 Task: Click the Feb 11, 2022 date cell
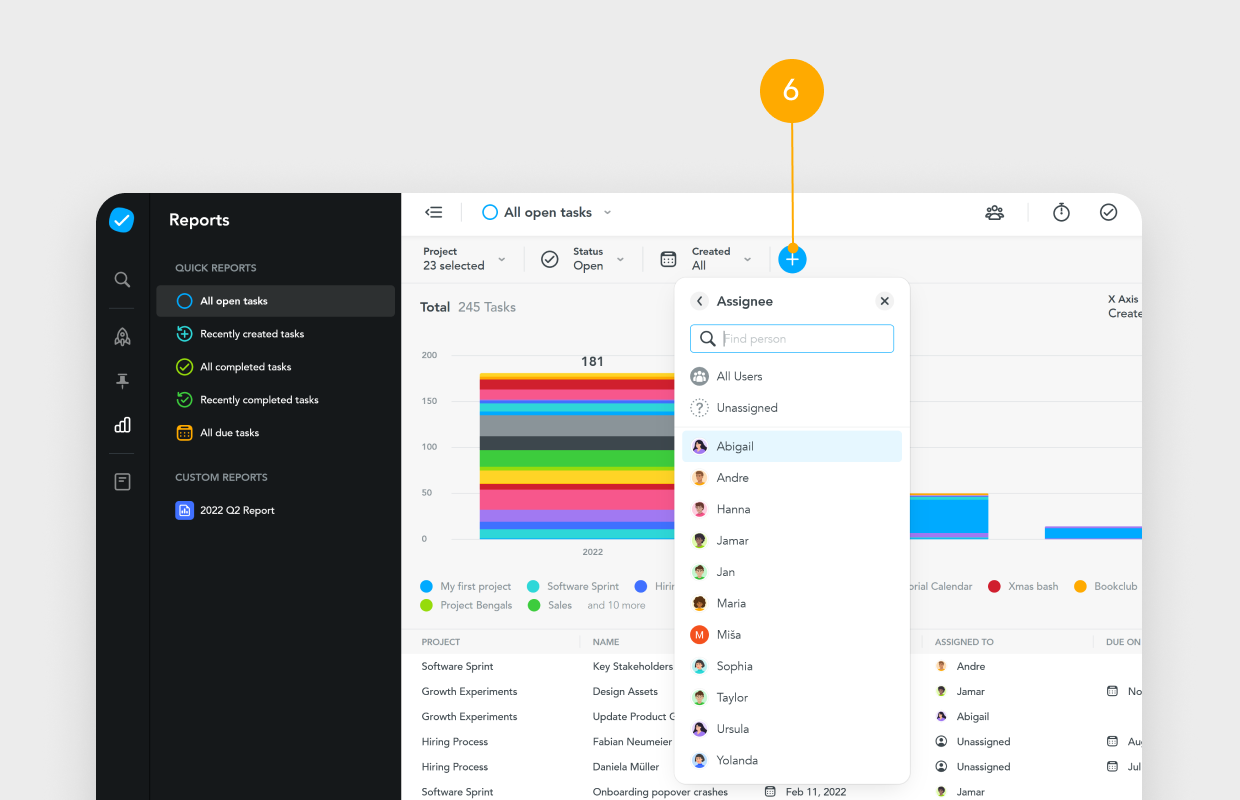(x=805, y=792)
